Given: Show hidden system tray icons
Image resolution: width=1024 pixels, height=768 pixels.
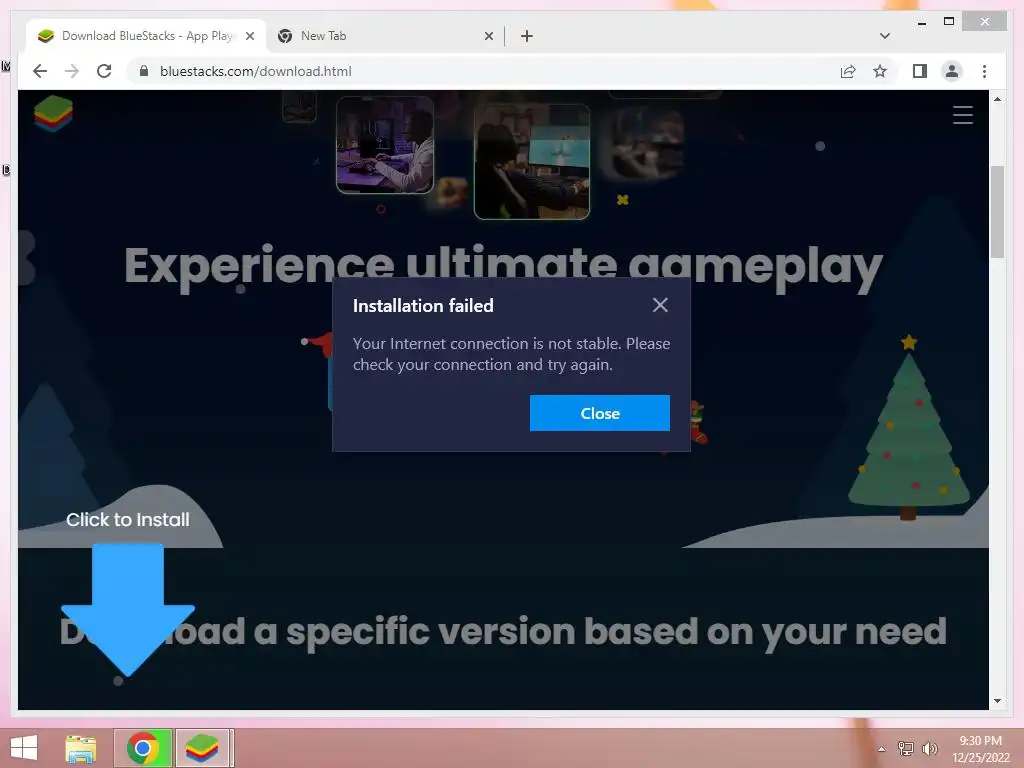Looking at the screenshot, I should (x=881, y=749).
